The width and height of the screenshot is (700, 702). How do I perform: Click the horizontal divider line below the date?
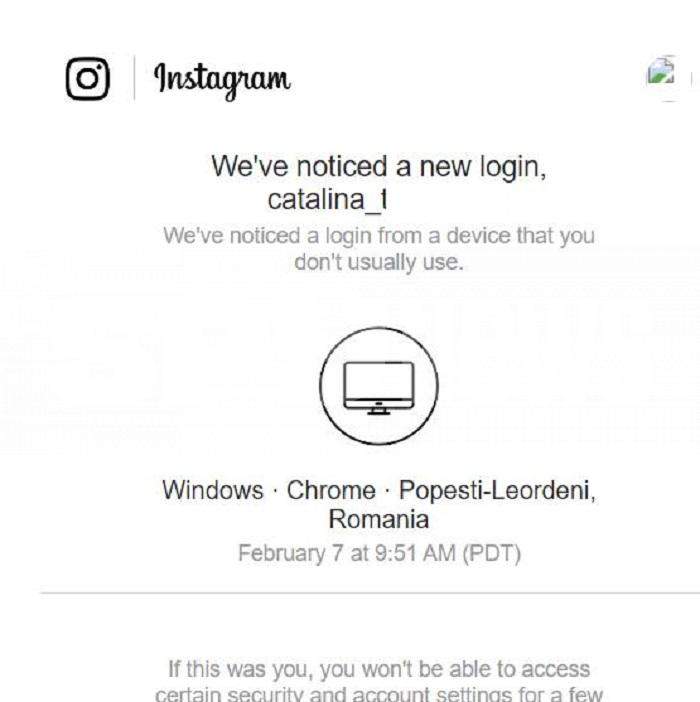tap(370, 593)
